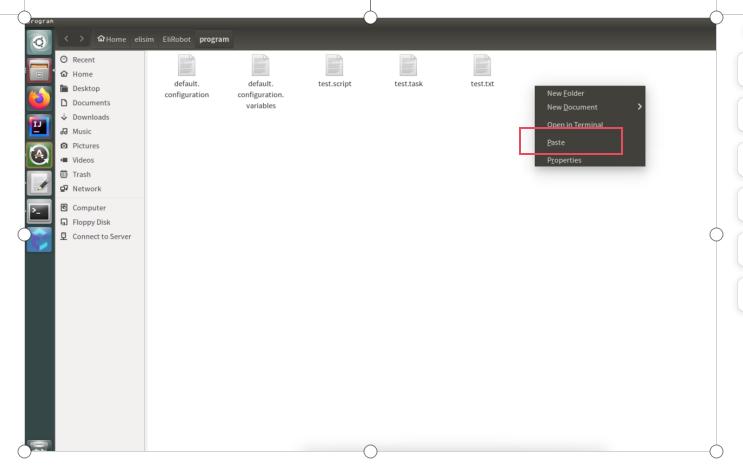743x467 pixels.
Task: Go back with the back arrow
Action: pos(66,39)
